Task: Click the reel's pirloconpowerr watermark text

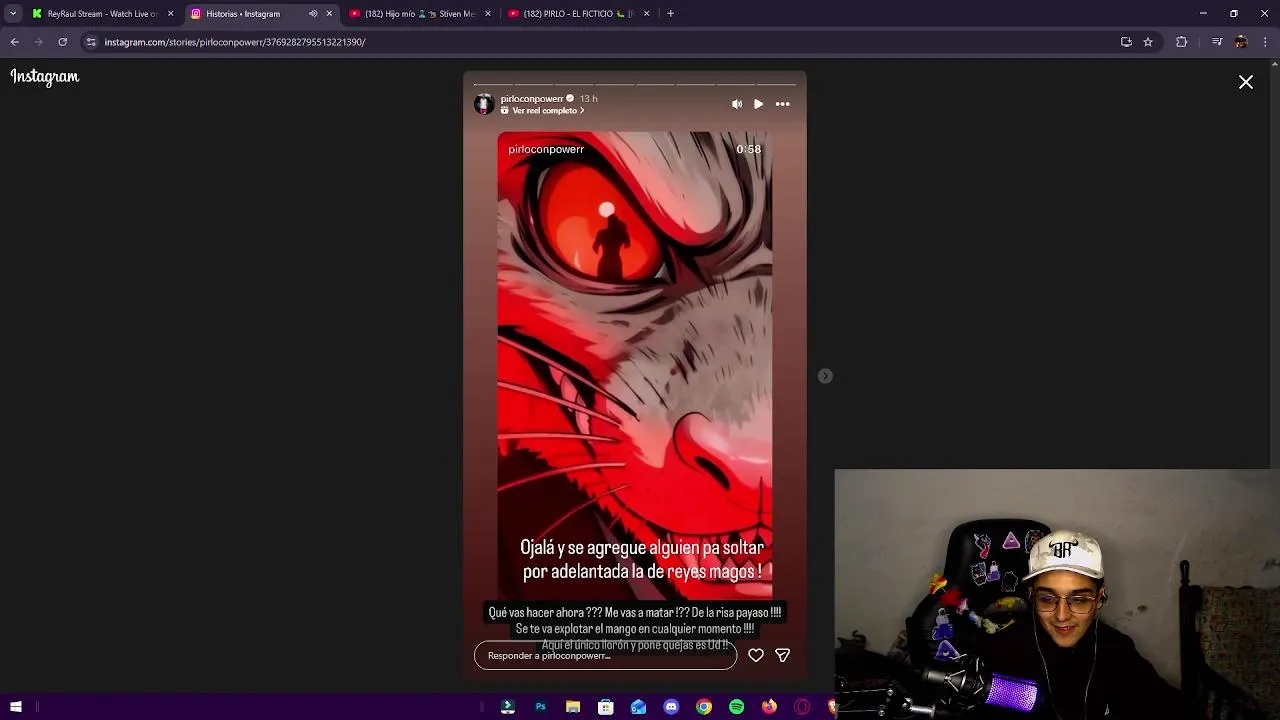Action: pos(546,149)
